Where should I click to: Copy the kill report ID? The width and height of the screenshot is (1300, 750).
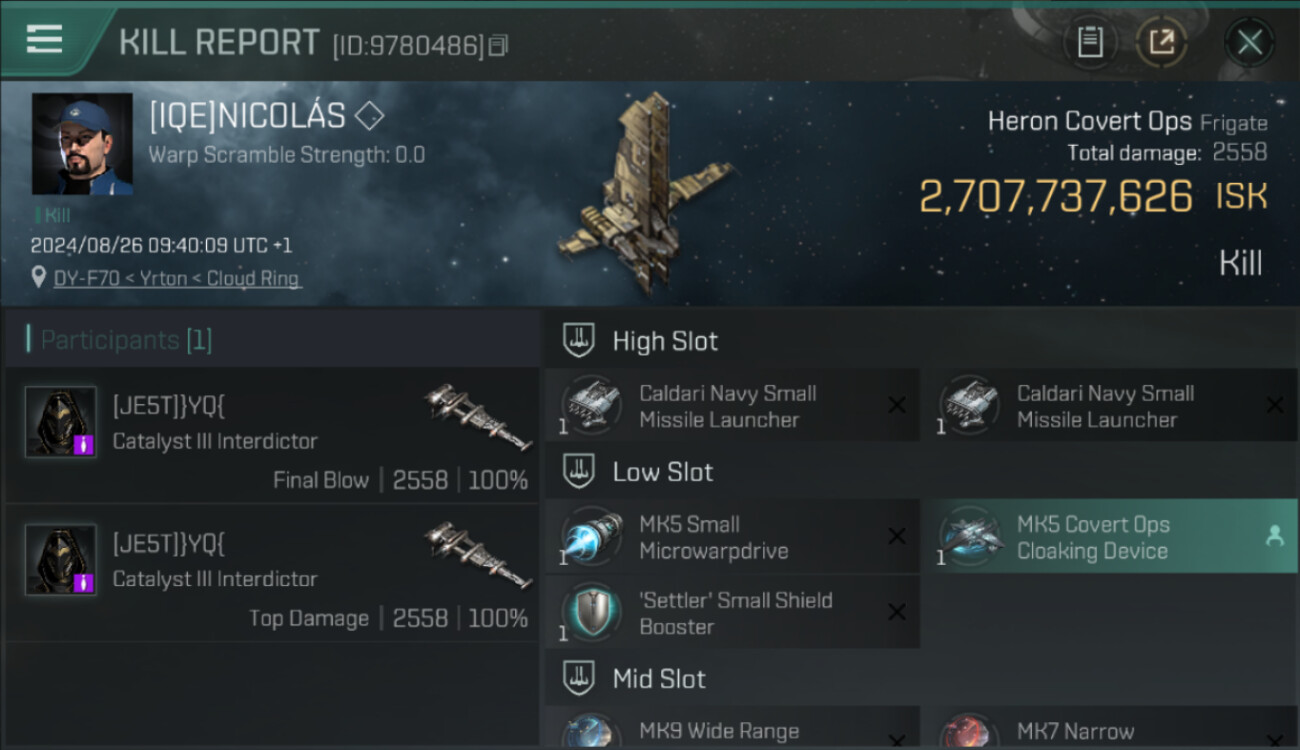pyautogui.click(x=498, y=46)
